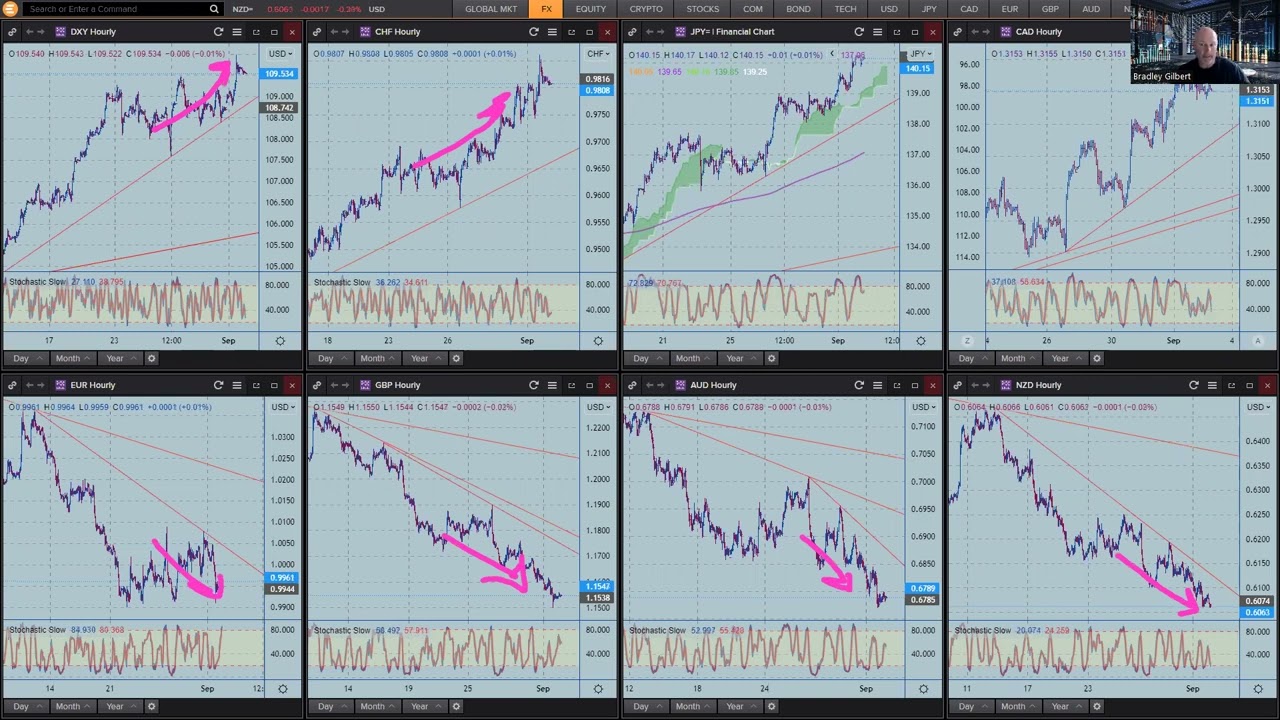The width and height of the screenshot is (1280, 720).
Task: Open the TECH tab
Action: click(845, 9)
